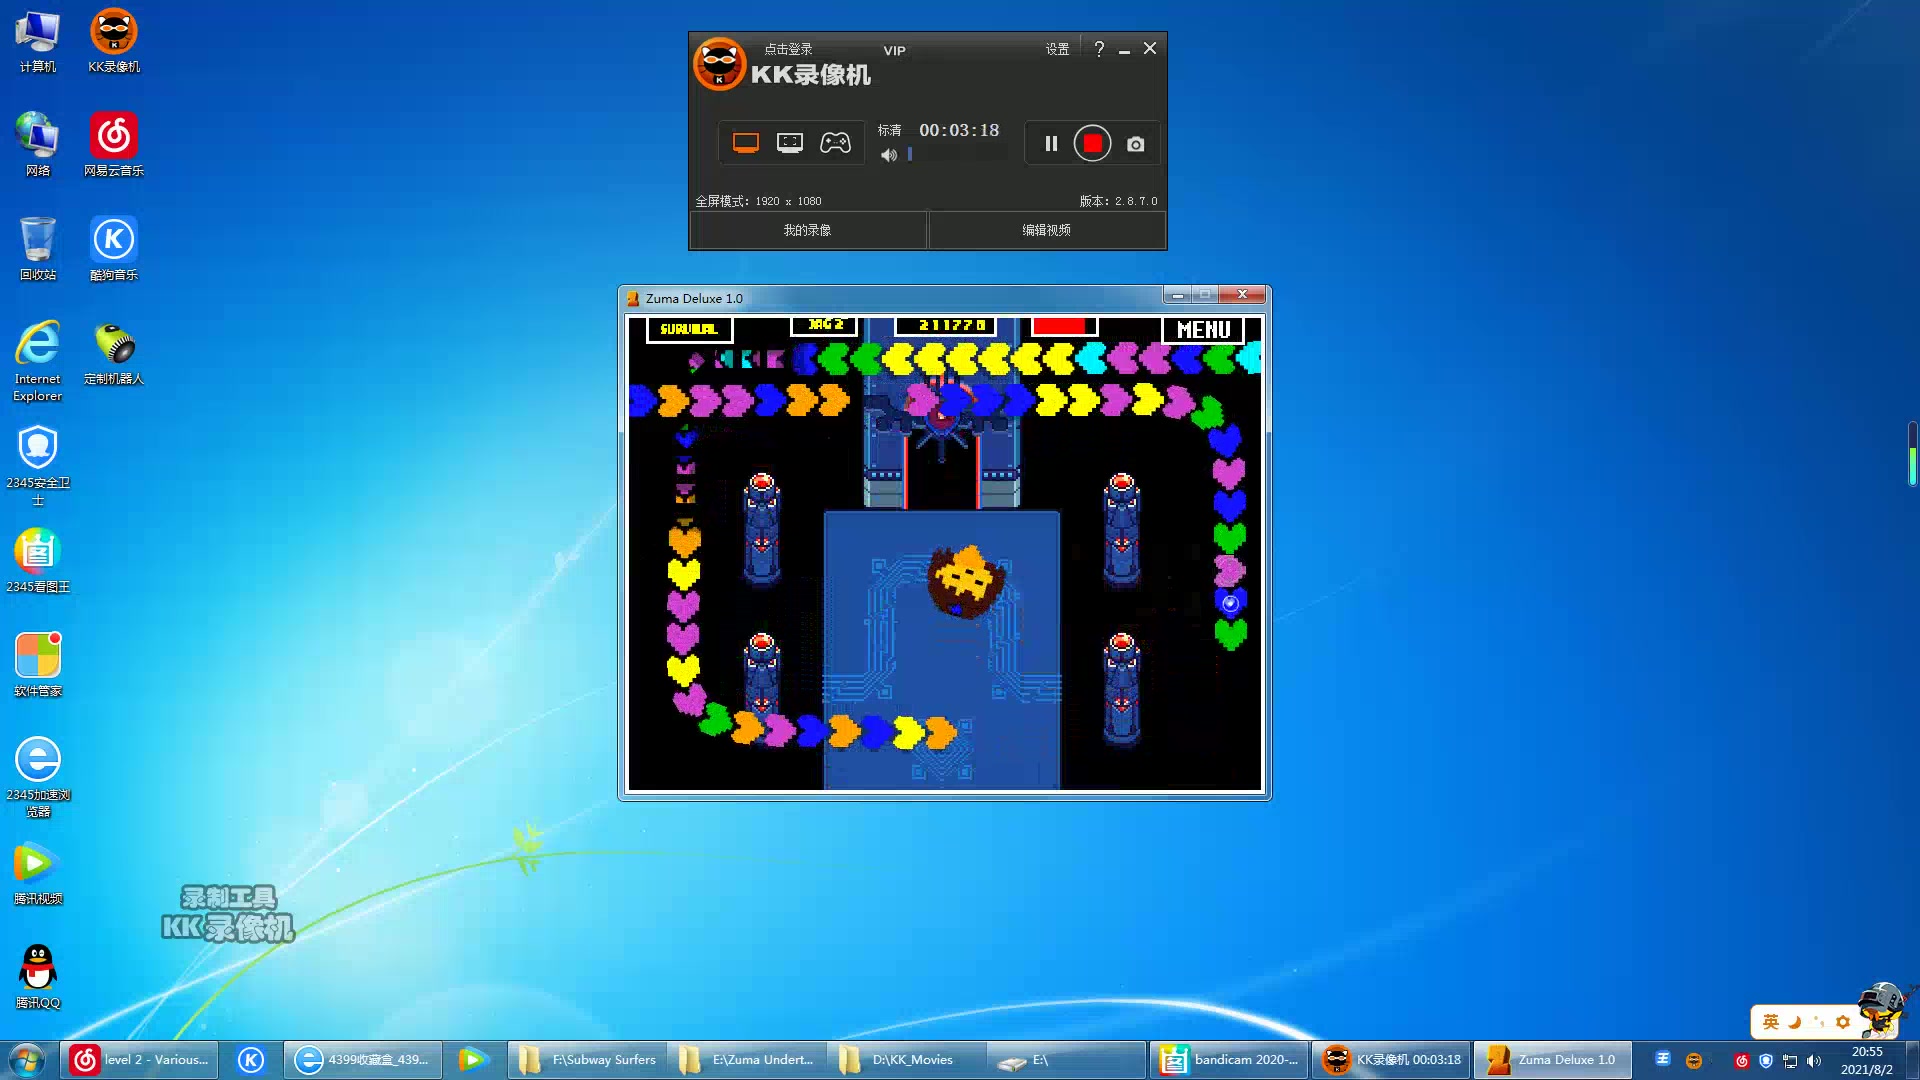The width and height of the screenshot is (1920, 1080).
Task: Stop recording with the red button
Action: coord(1092,144)
